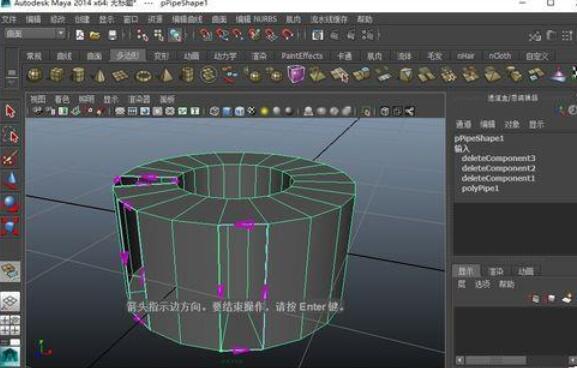Click the purple cube shelf icon
This screenshot has width=577, height=368.
point(296,74)
